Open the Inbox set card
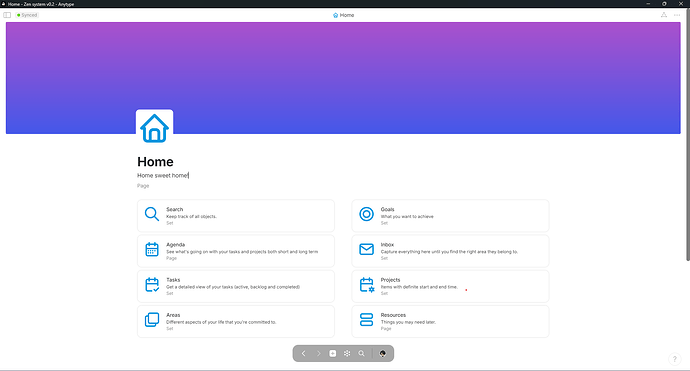 click(450, 251)
